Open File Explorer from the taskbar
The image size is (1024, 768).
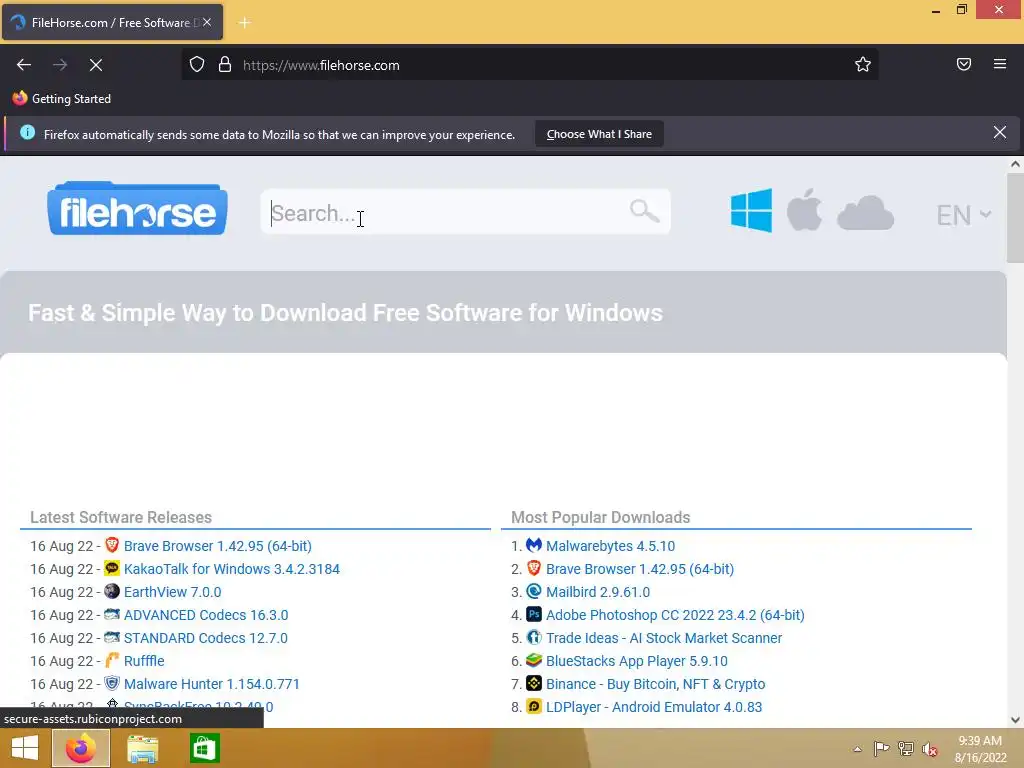click(142, 748)
